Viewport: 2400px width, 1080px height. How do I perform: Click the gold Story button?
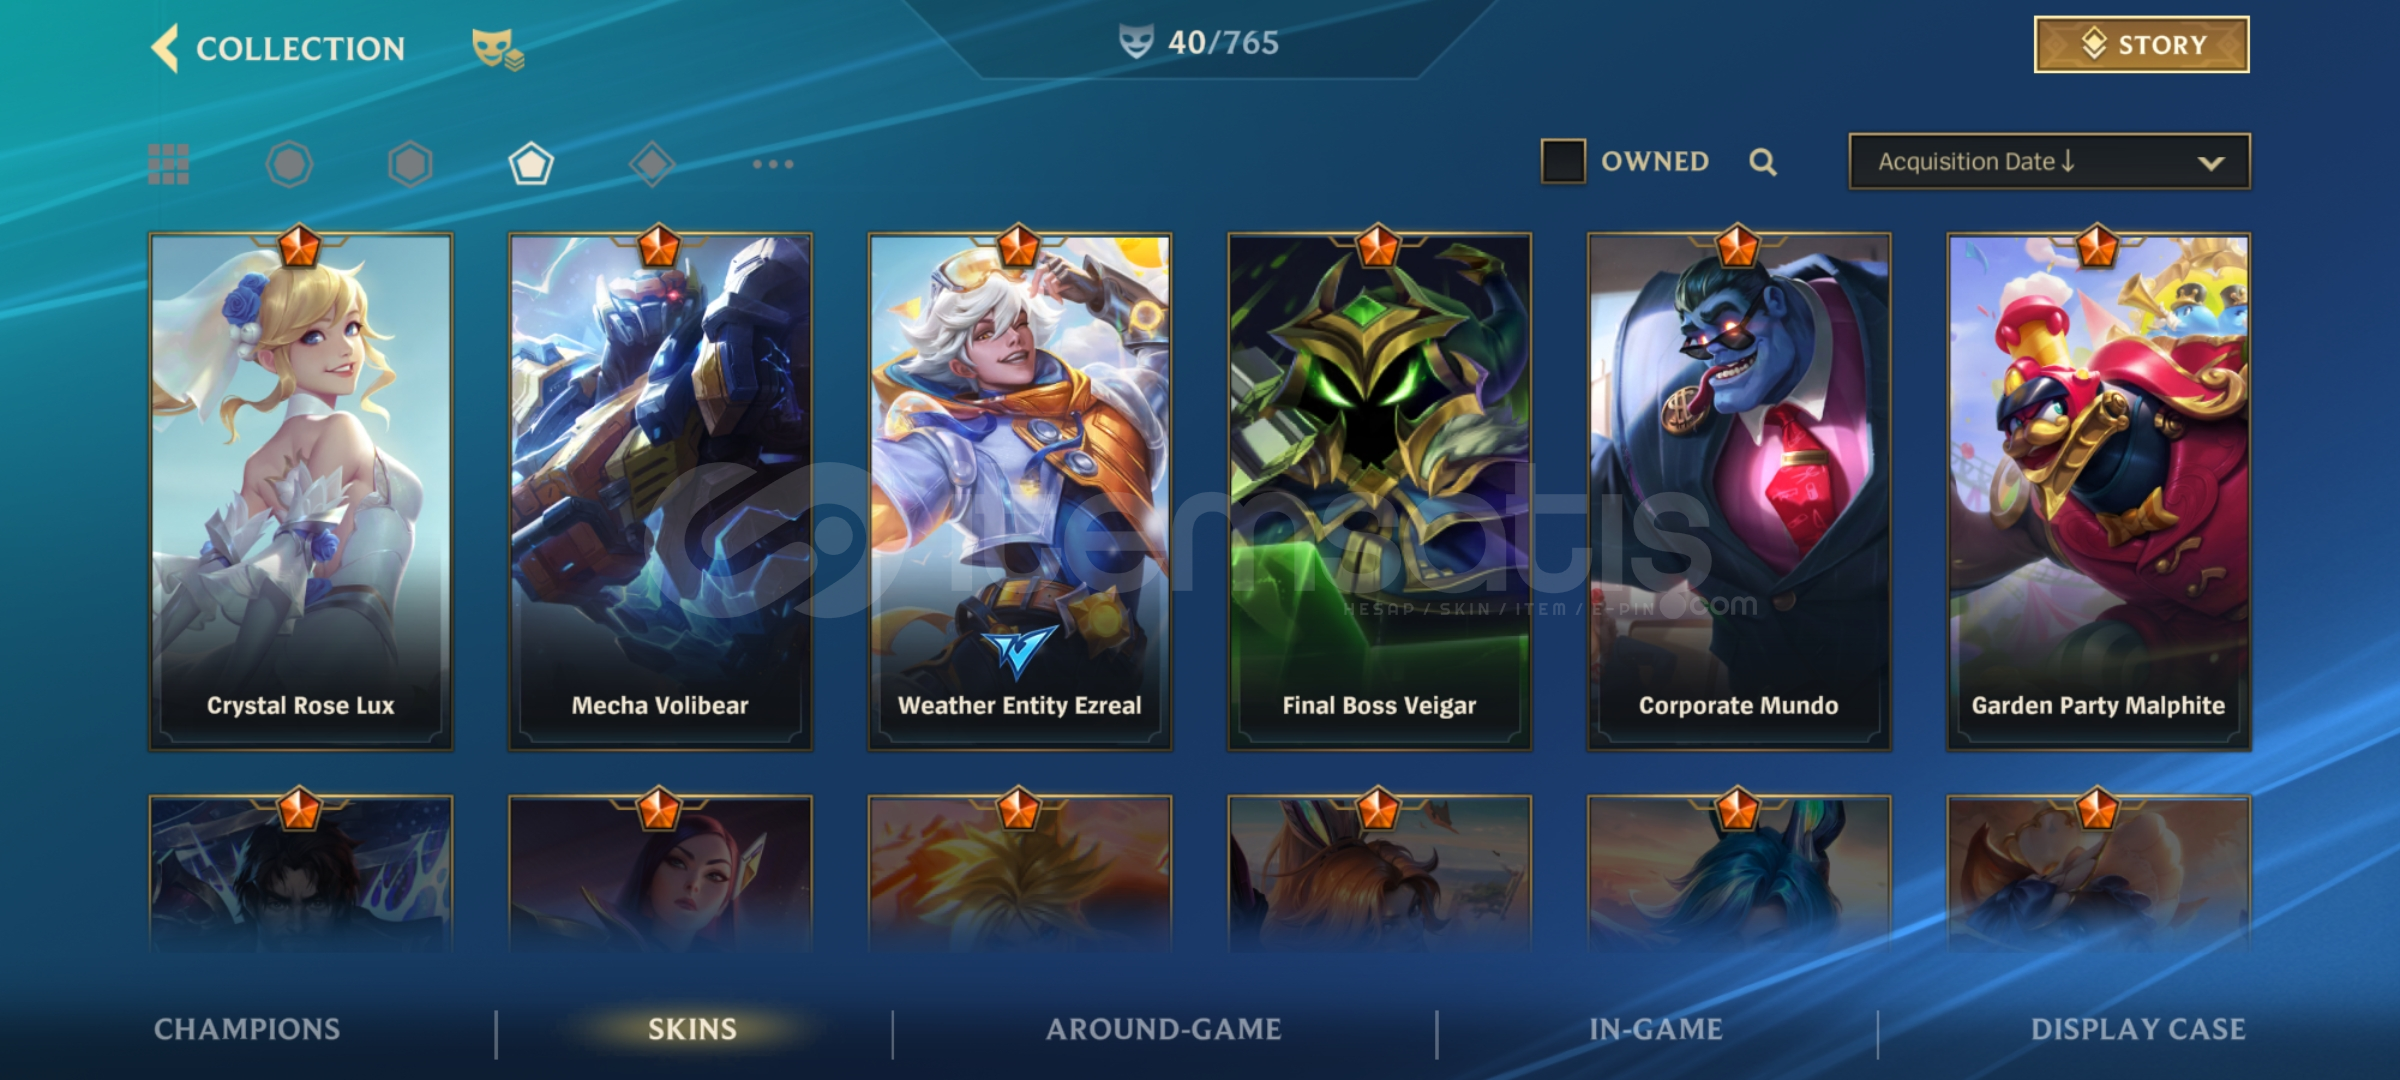pos(2142,45)
